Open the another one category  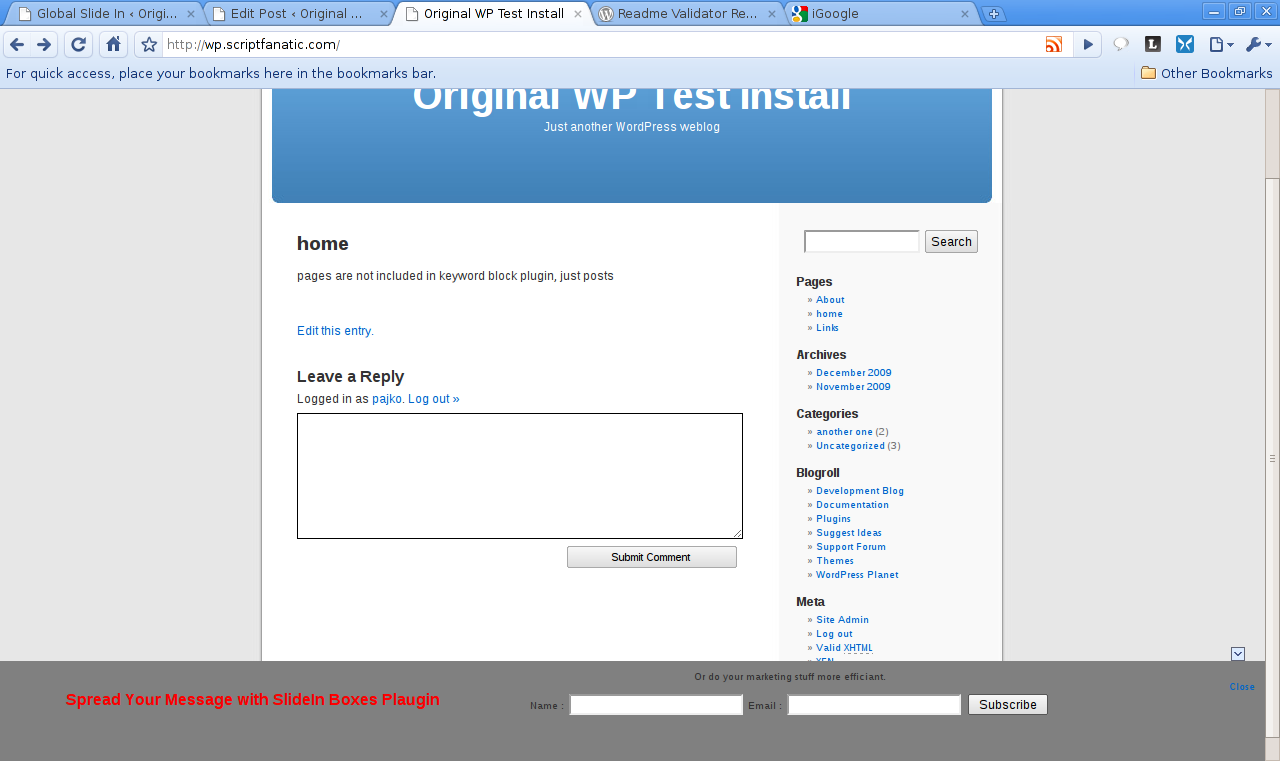click(x=844, y=432)
